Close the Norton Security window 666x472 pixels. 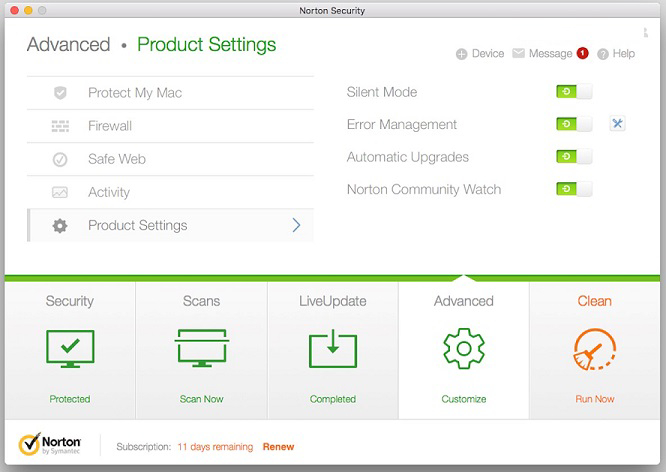point(14,10)
